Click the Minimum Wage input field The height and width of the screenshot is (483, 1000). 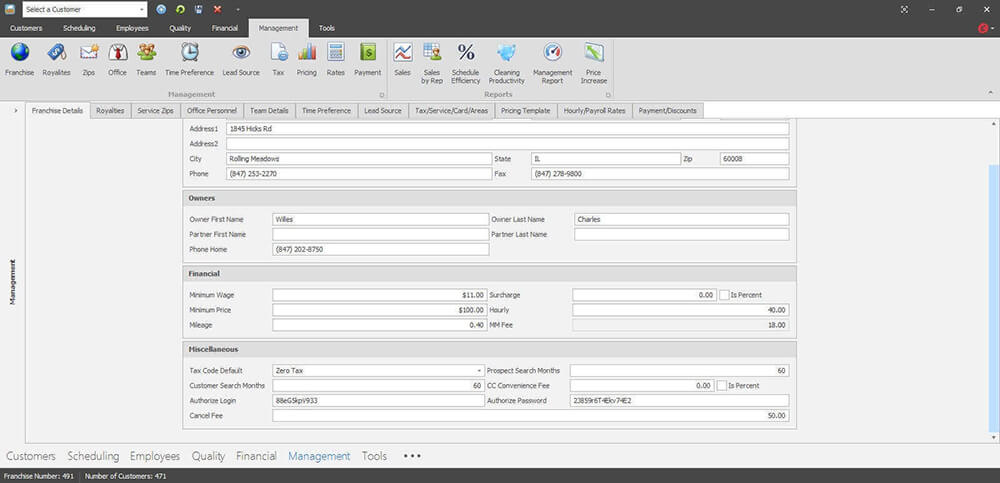coord(380,295)
